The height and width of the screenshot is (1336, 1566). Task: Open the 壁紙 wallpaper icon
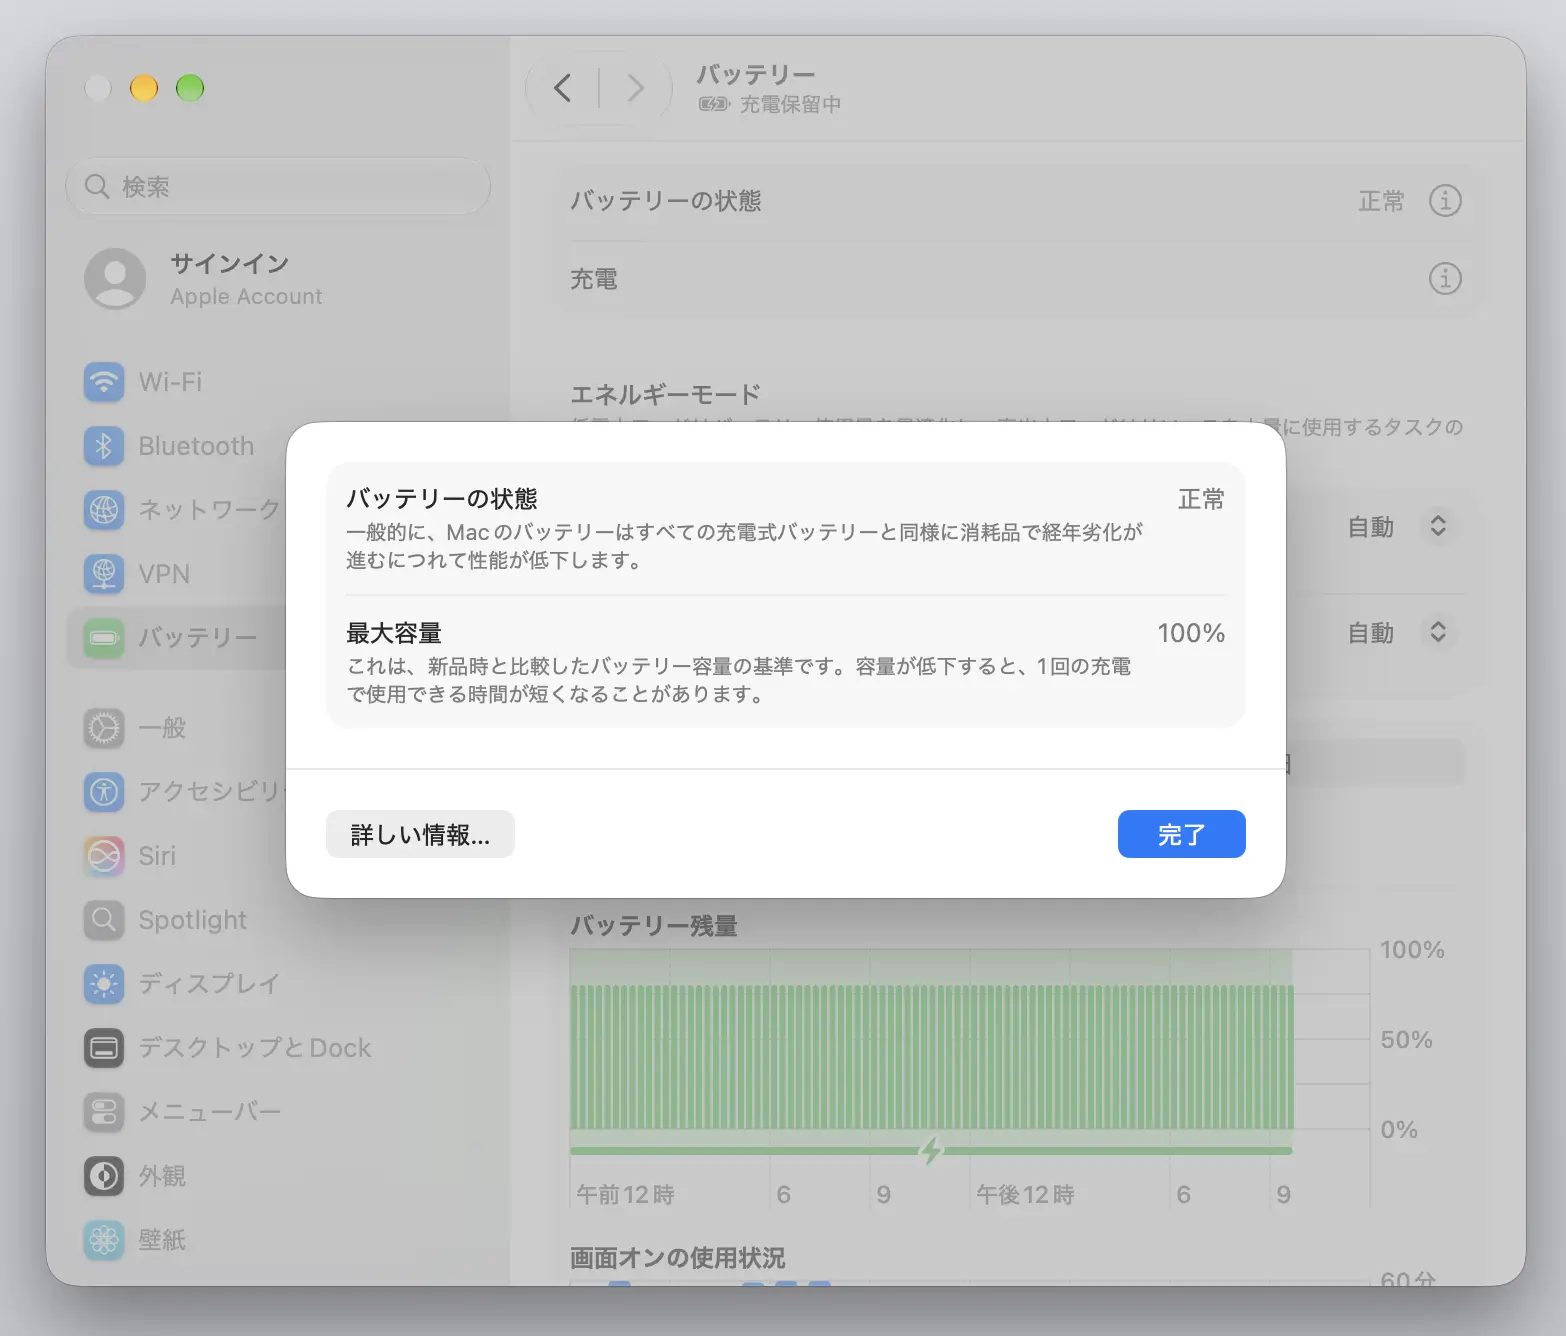104,1240
